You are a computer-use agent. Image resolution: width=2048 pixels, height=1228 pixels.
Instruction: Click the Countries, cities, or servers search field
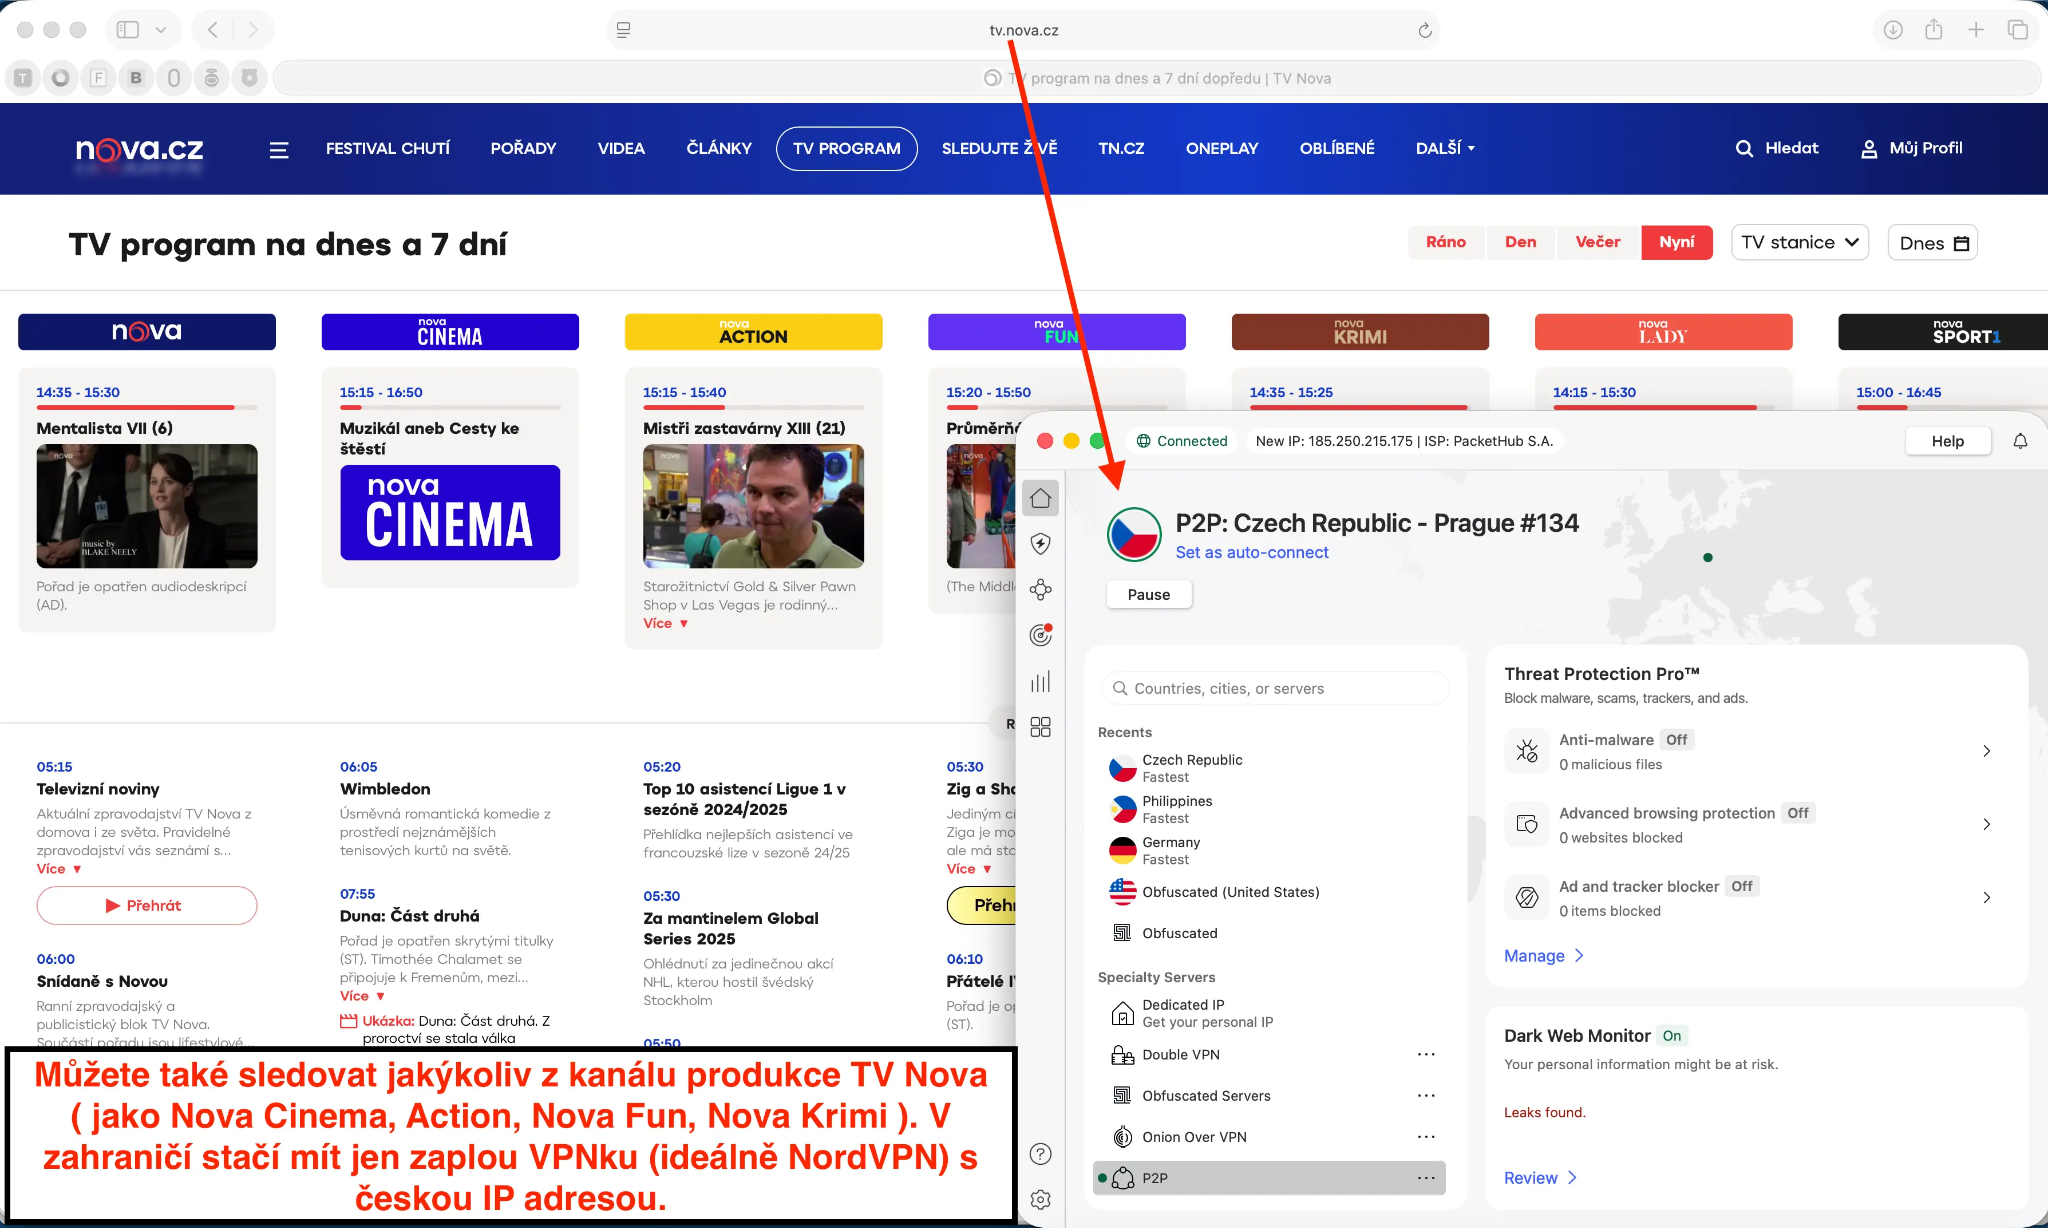coord(1275,688)
